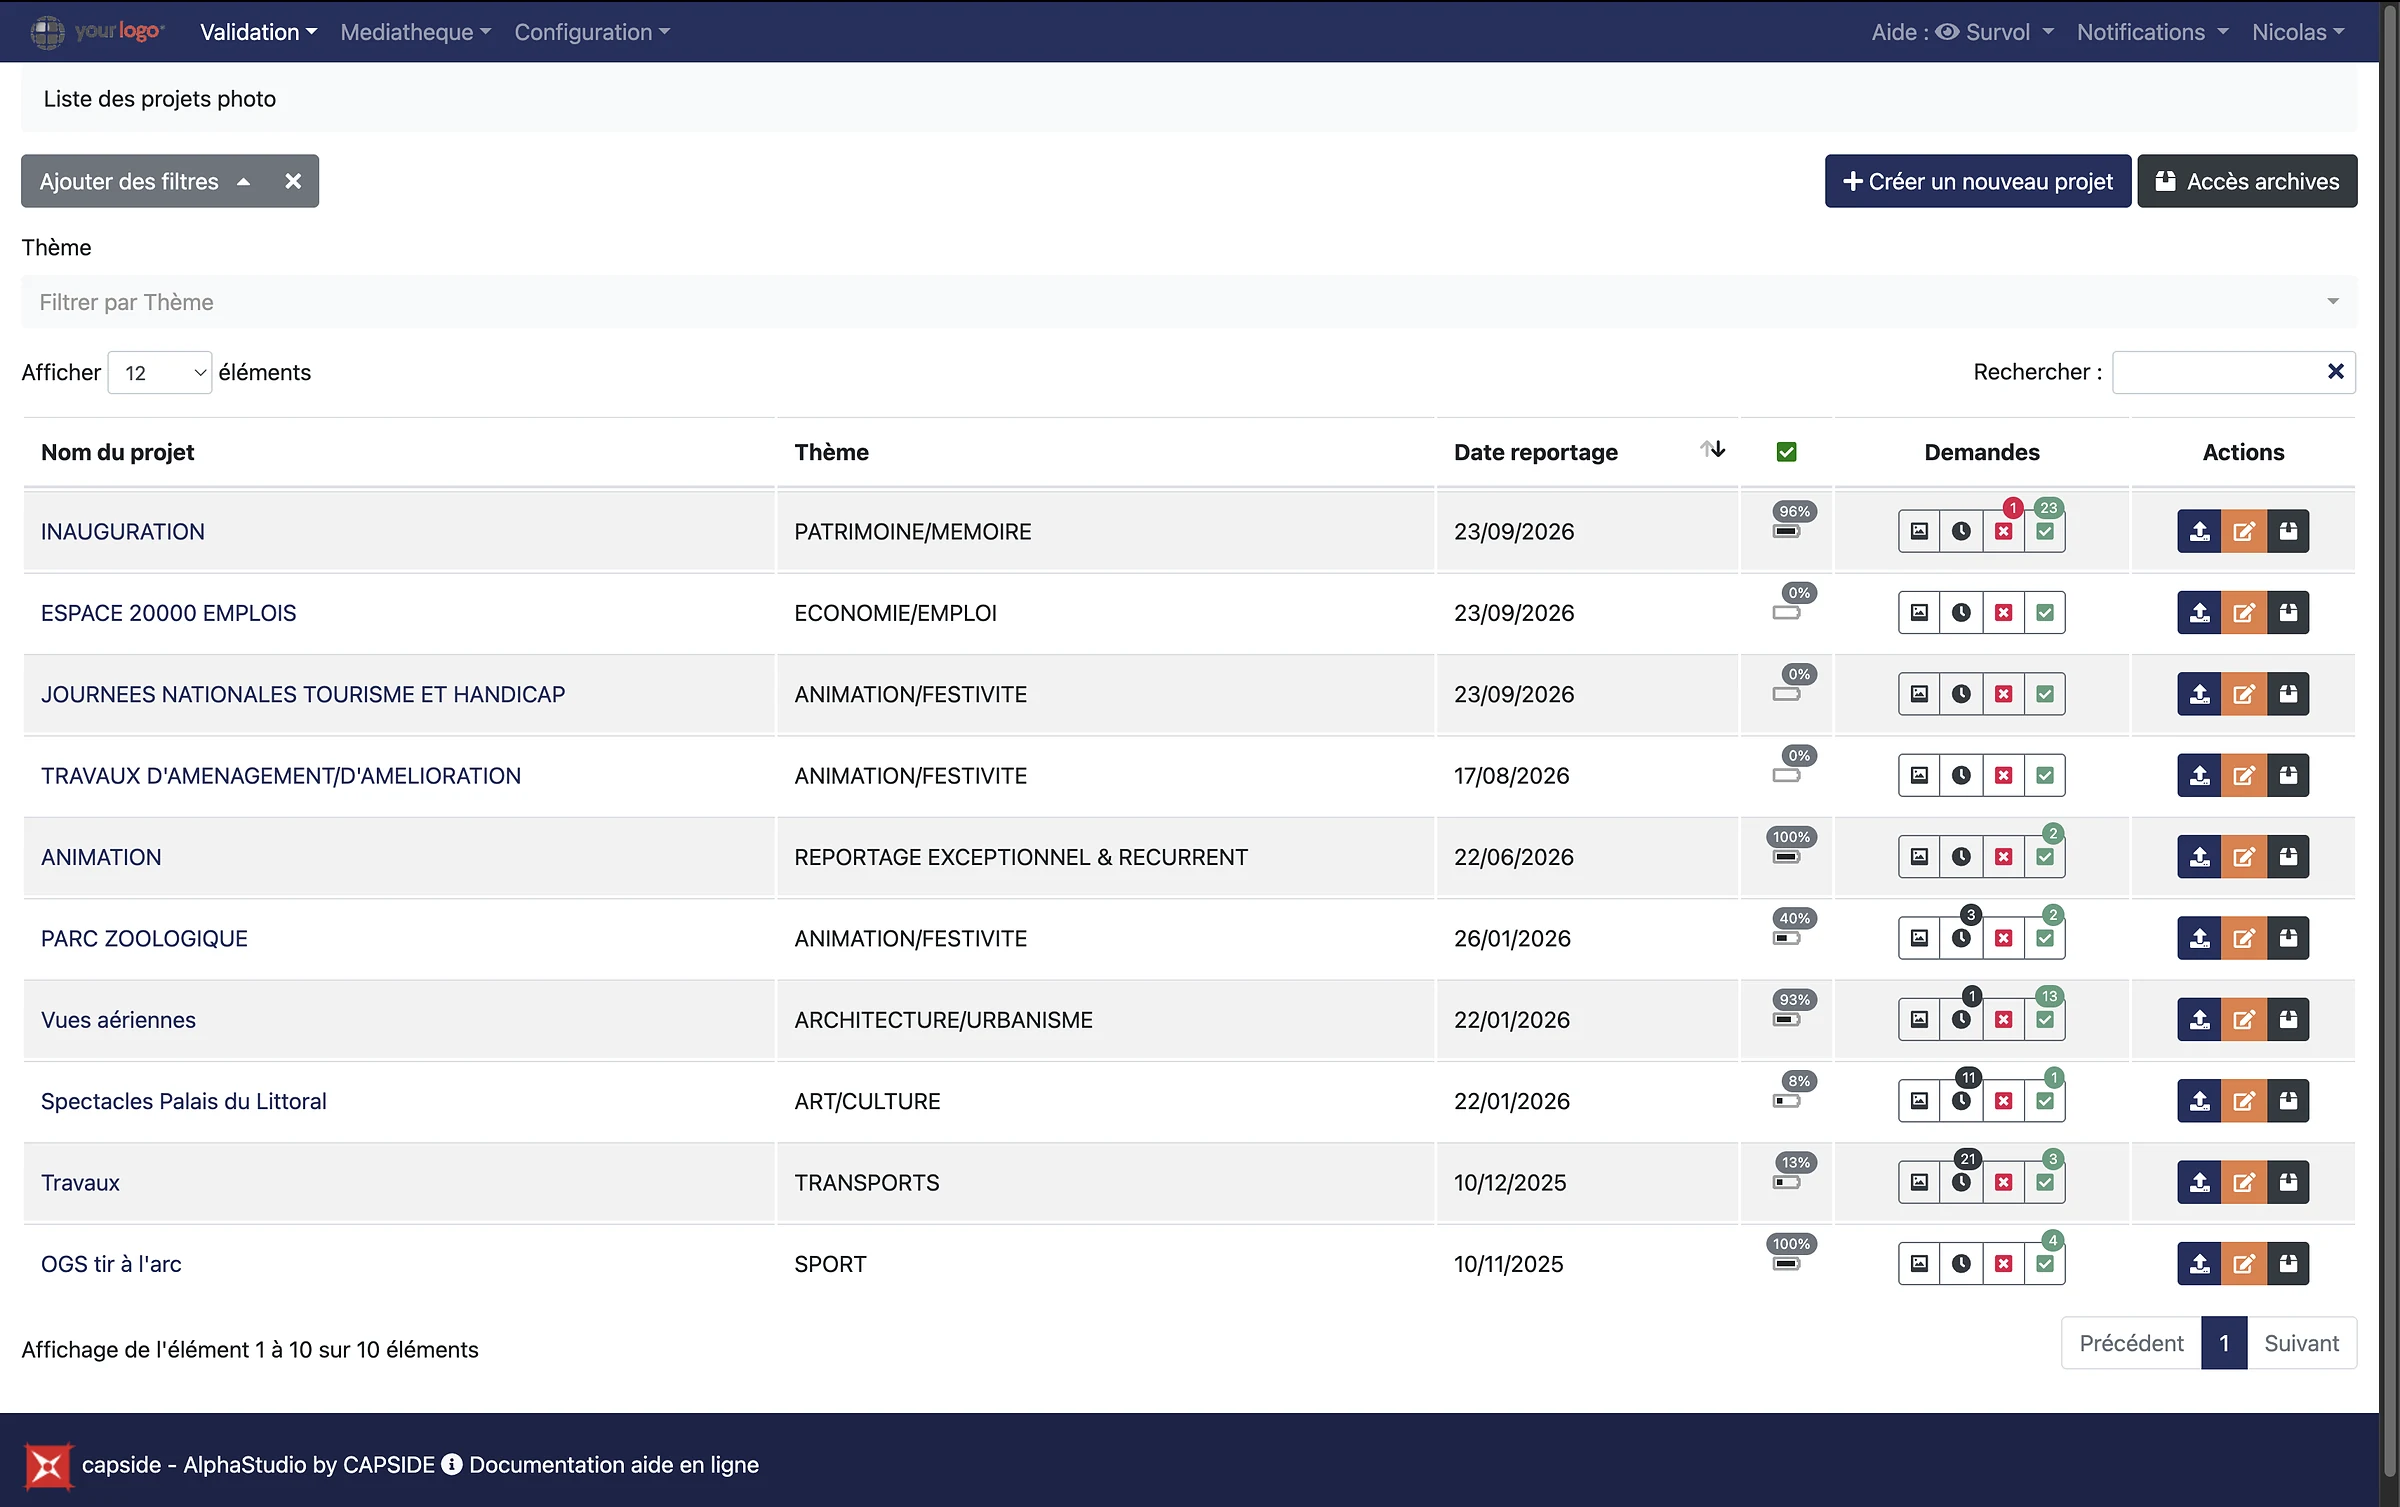Open image icon for ANIMATION row
Viewport: 2400px width, 1507px height.
[x=1919, y=857]
